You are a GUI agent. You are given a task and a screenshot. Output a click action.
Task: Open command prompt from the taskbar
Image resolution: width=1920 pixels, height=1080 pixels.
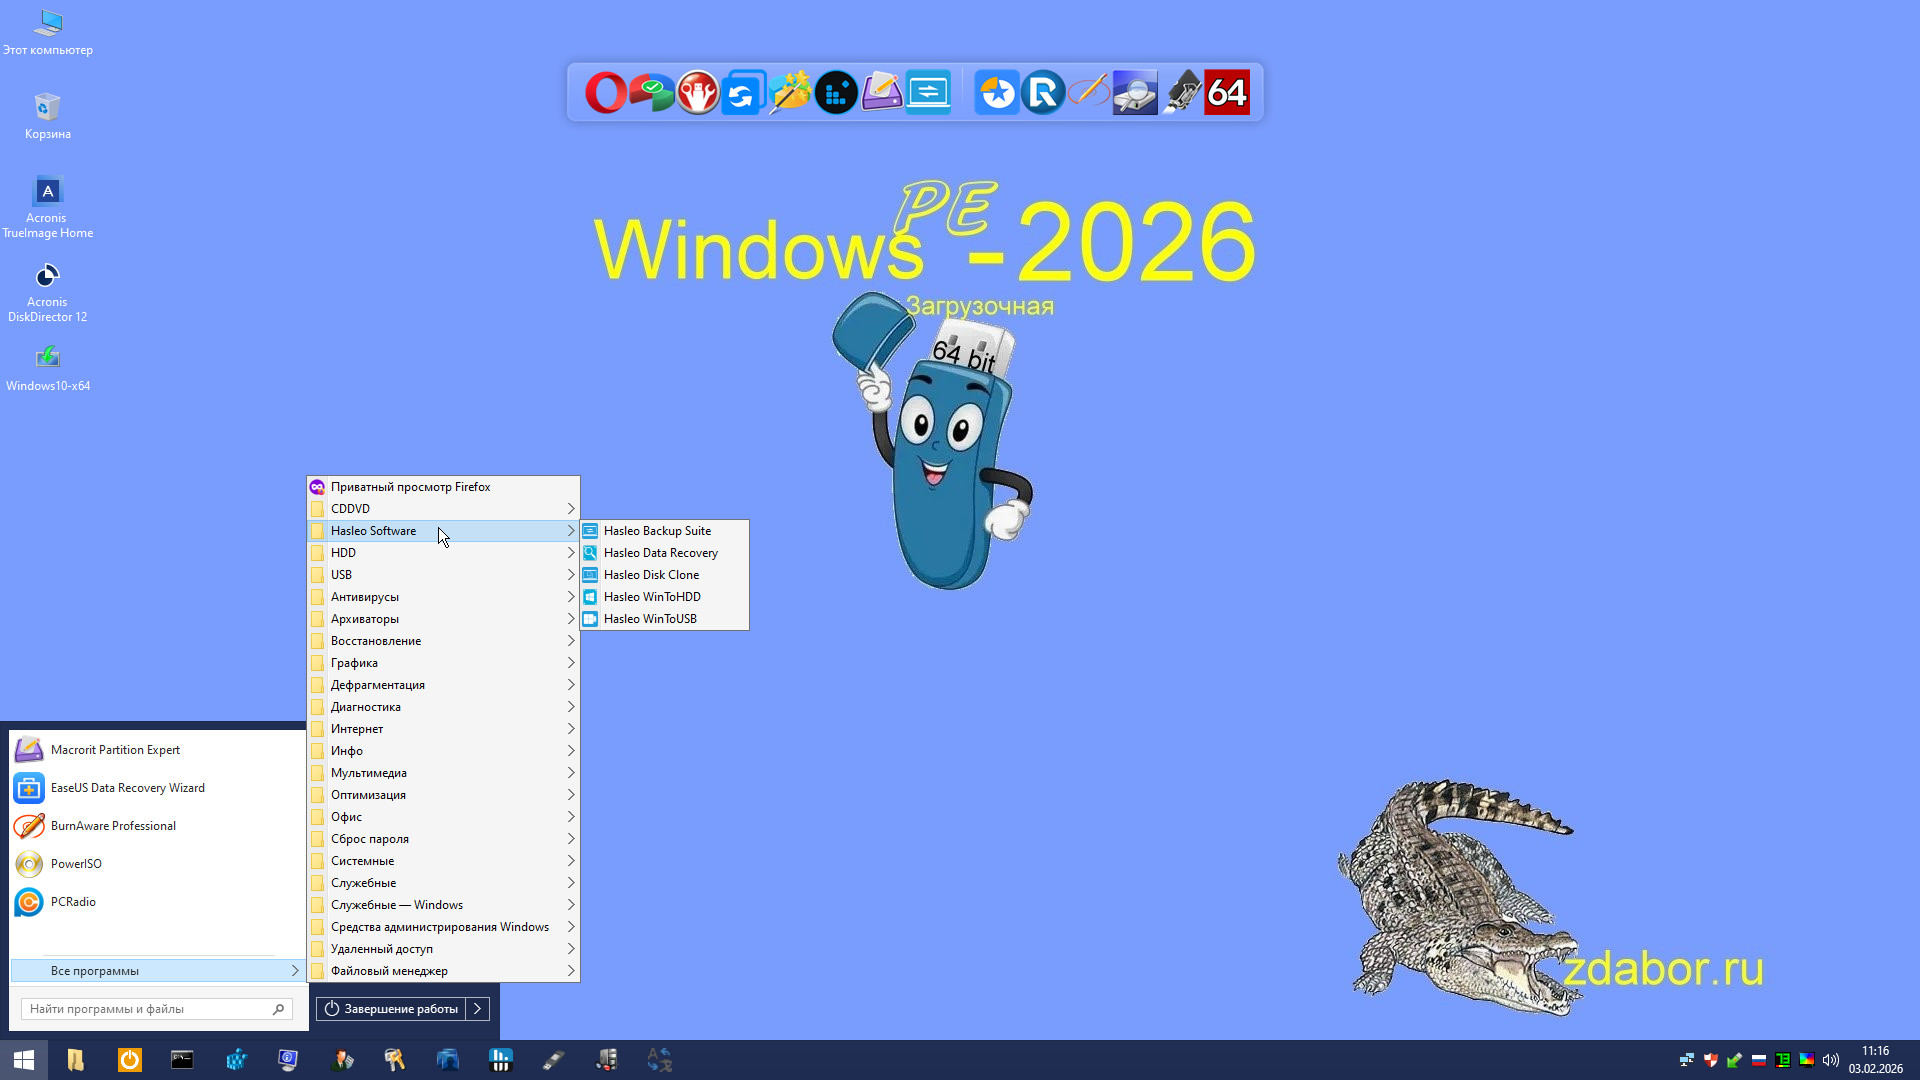coord(182,1059)
